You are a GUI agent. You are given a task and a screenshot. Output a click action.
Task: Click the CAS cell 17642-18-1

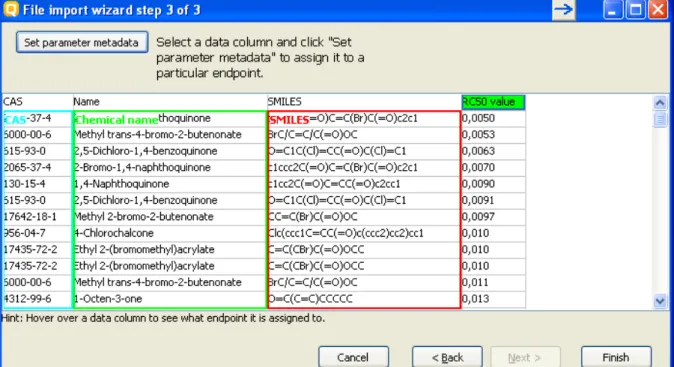pyautogui.click(x=37, y=217)
